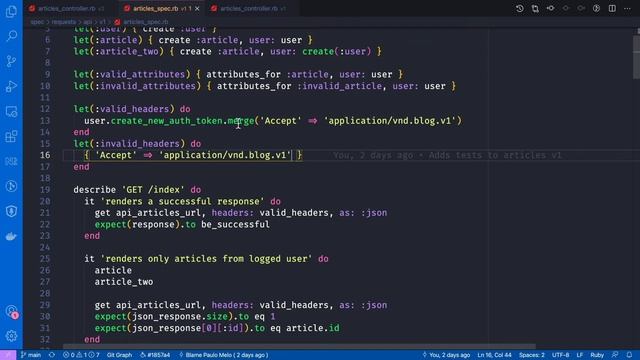Viewport: 640px width, 360px height.
Task: Click the commit hash #1857a4 in status bar
Action: 155,355
